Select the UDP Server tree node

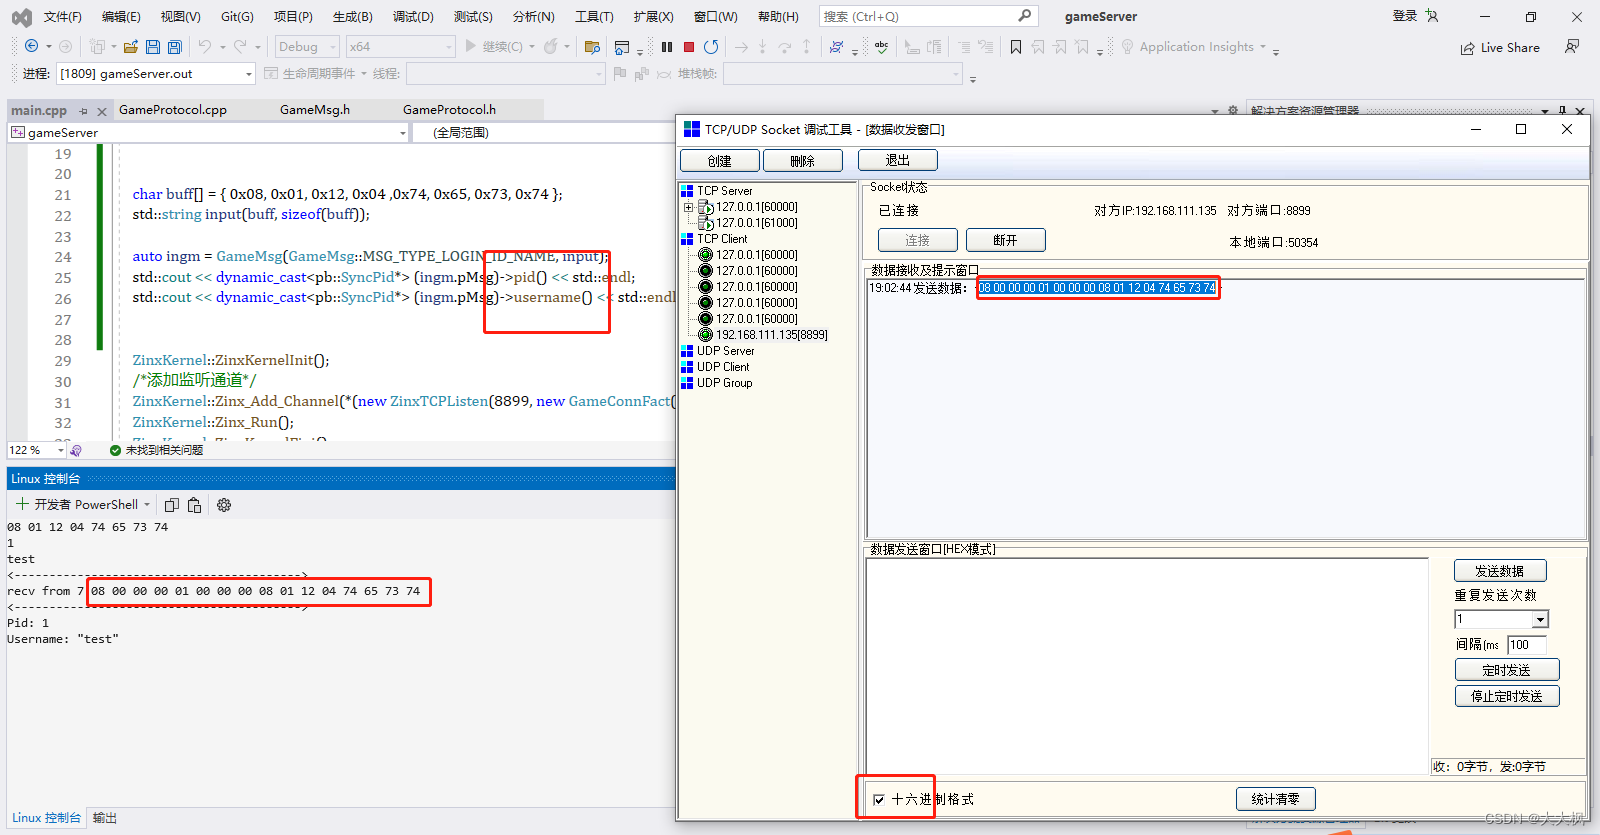725,351
